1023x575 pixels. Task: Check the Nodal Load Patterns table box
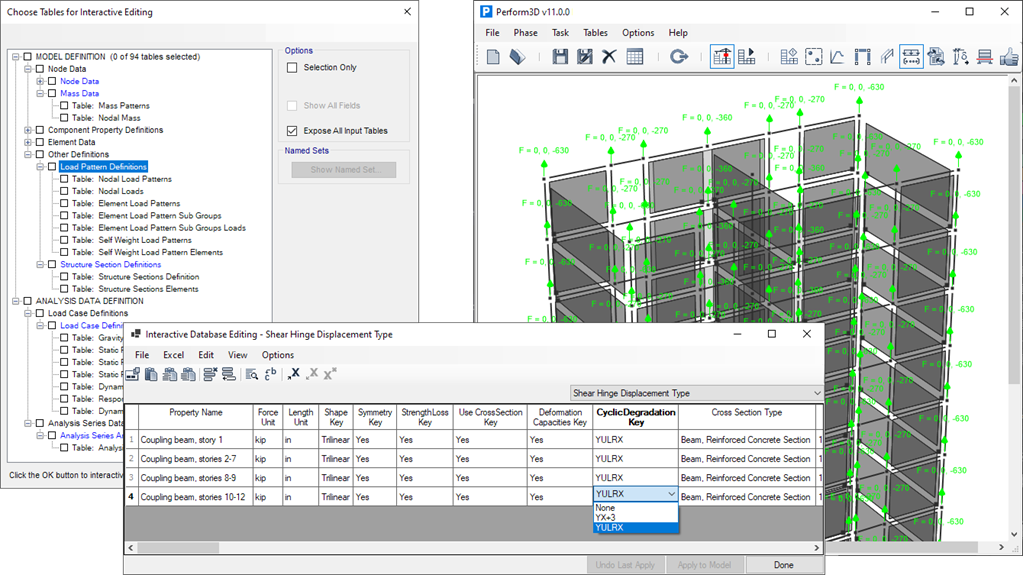pos(64,179)
